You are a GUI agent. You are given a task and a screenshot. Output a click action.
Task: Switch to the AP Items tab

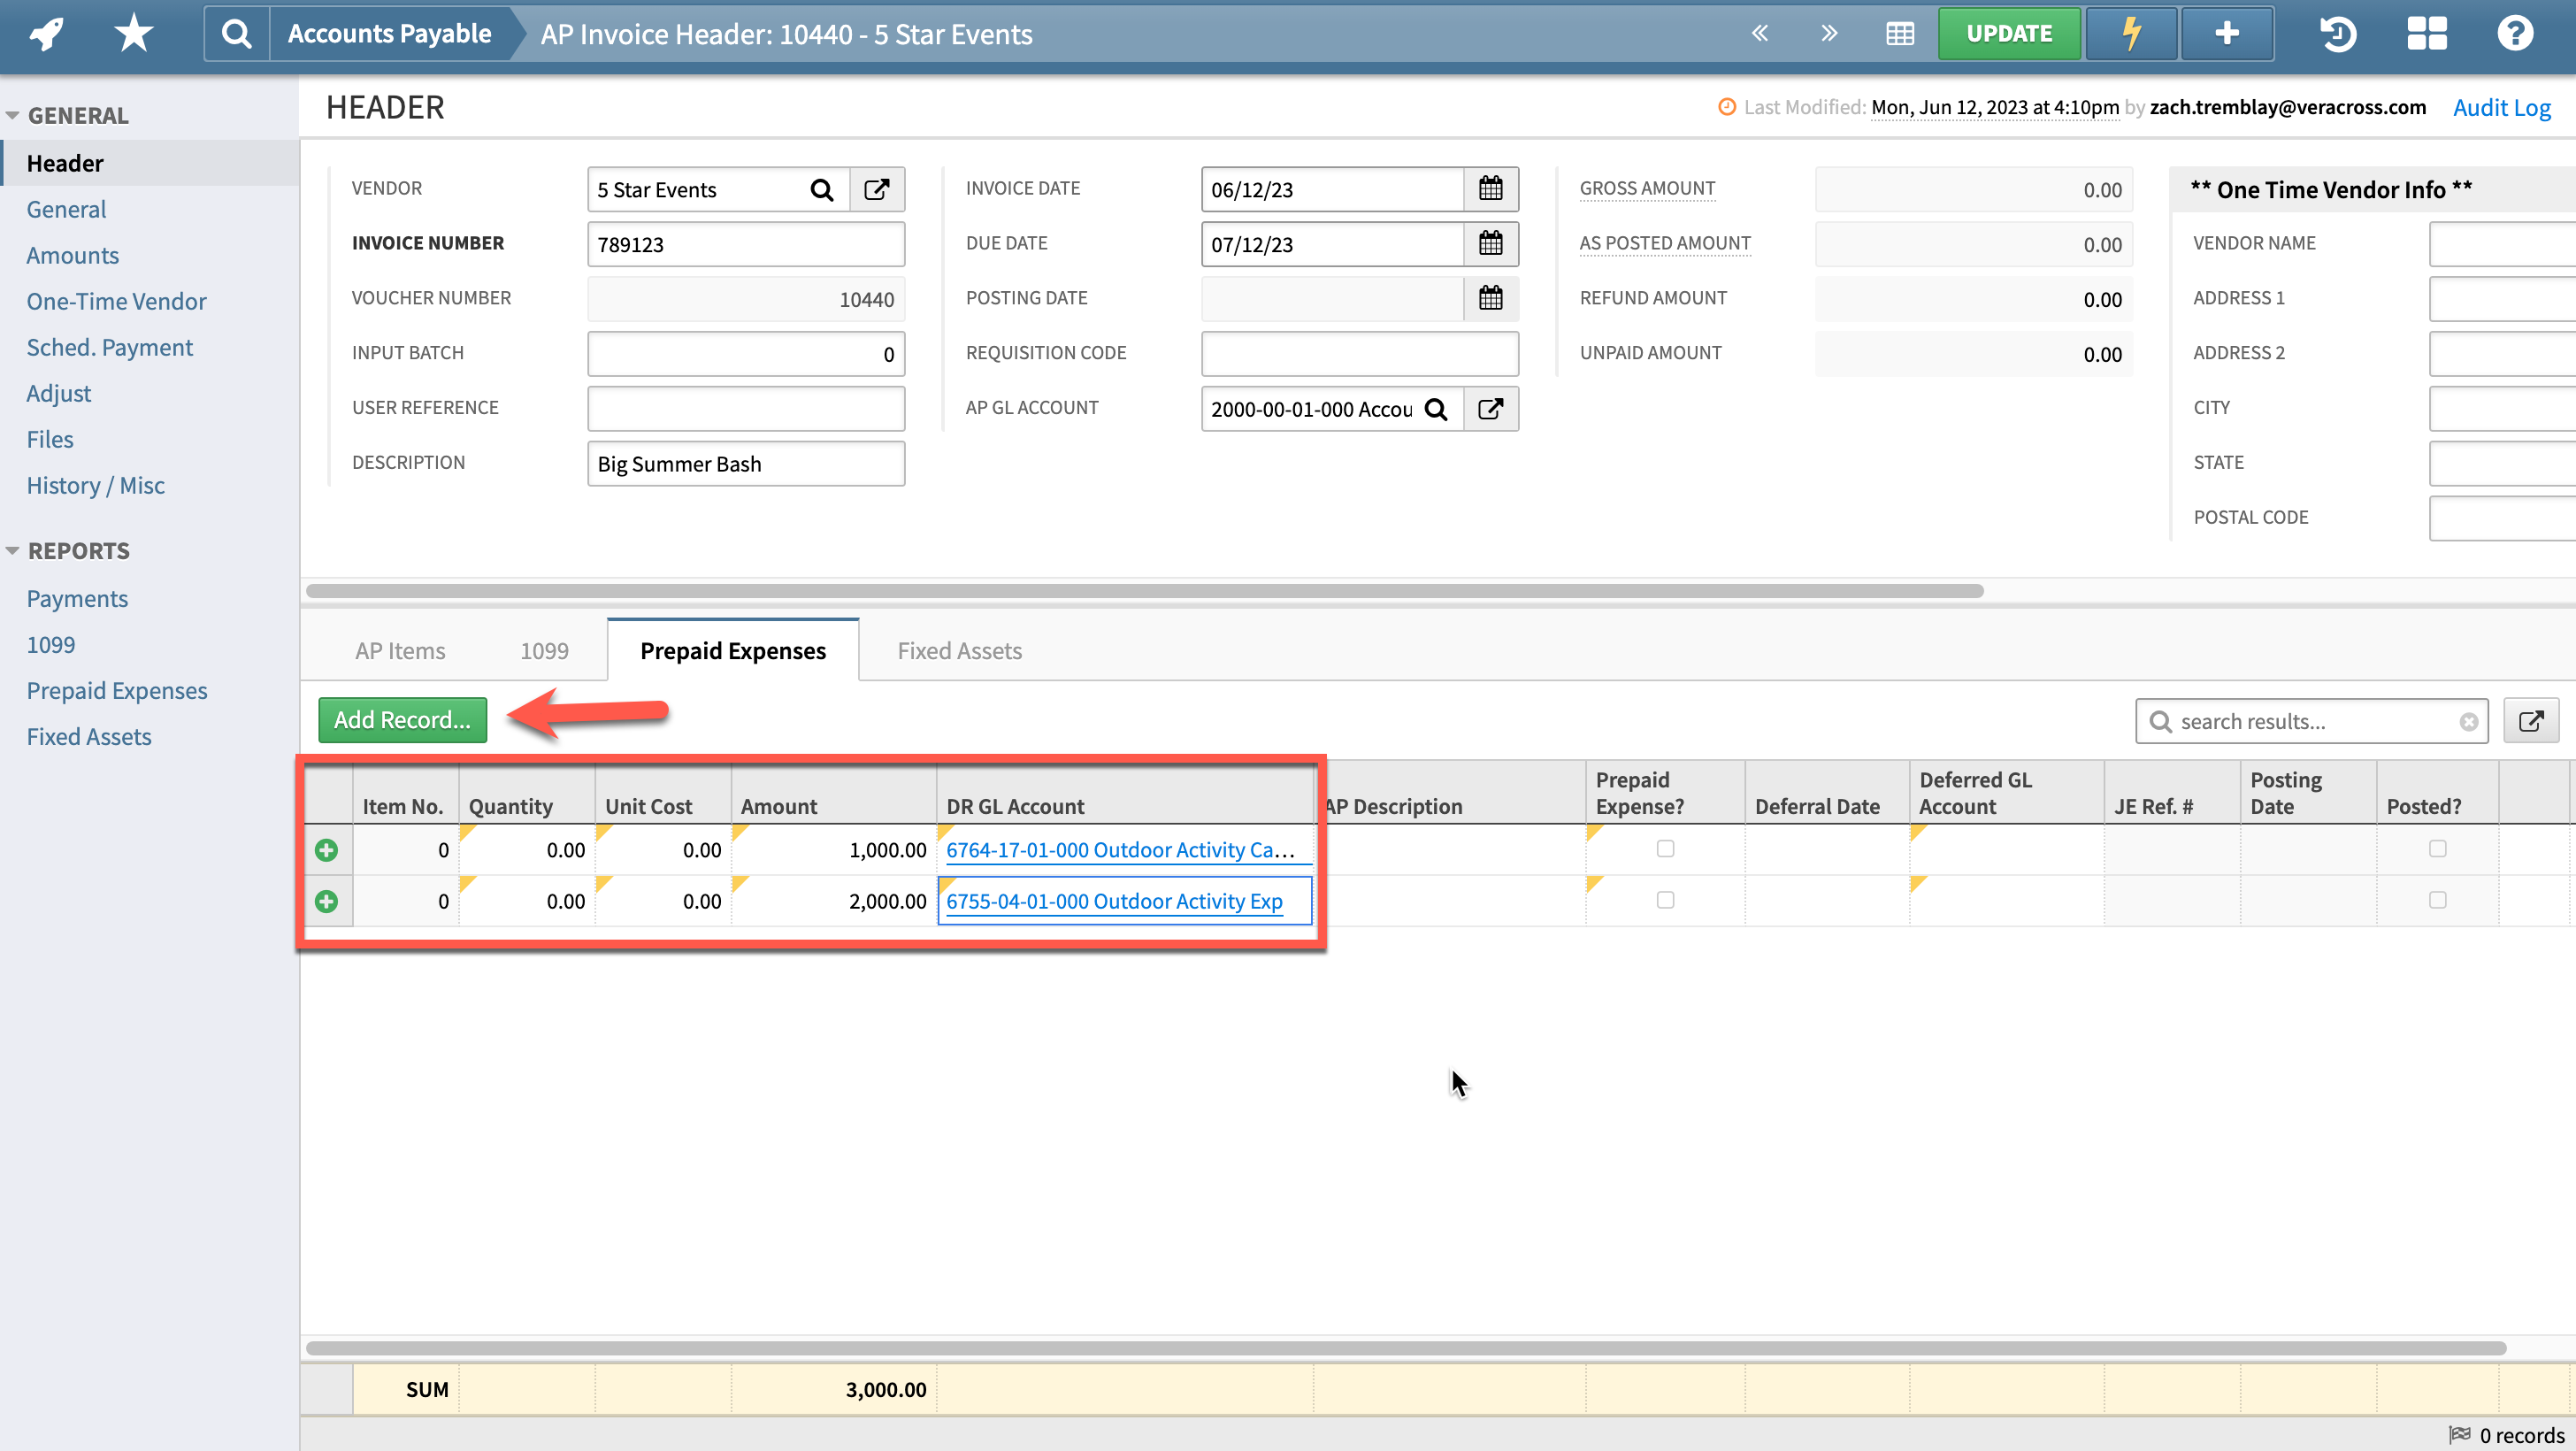(400, 651)
